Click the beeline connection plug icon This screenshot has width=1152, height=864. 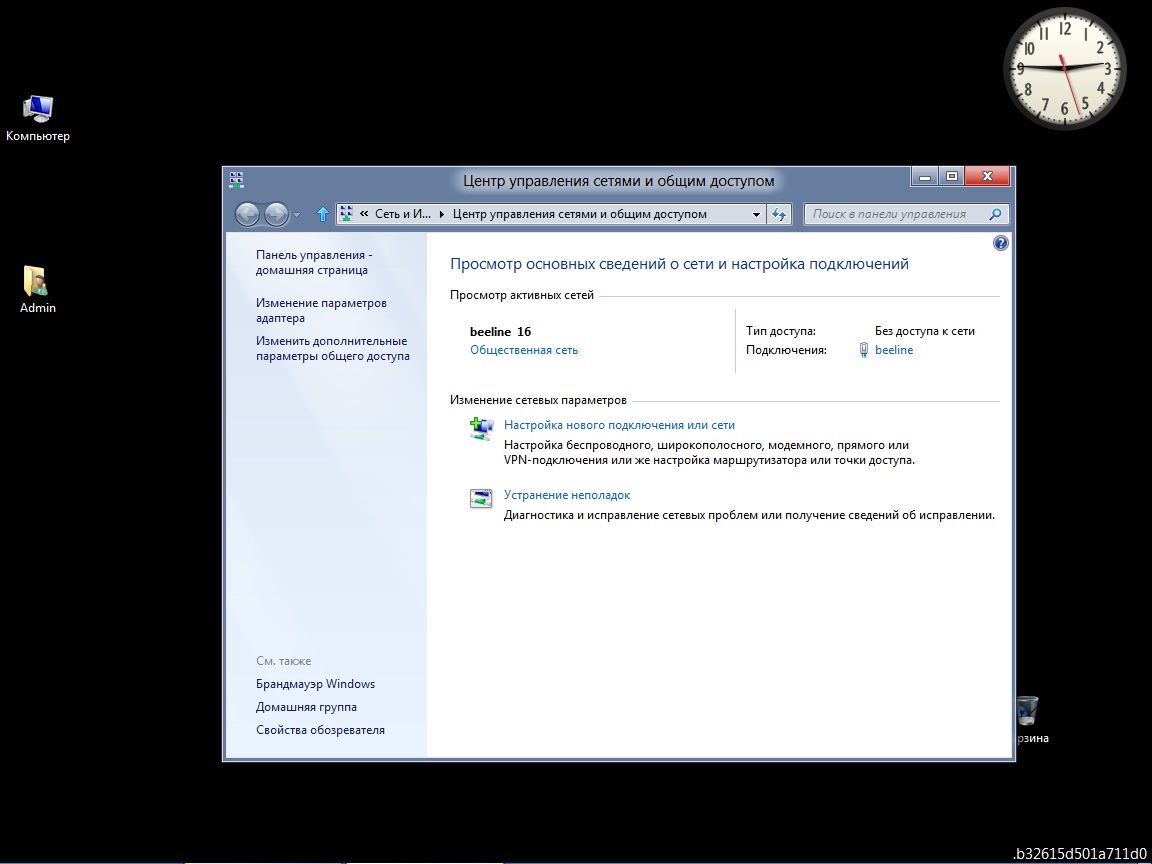864,350
